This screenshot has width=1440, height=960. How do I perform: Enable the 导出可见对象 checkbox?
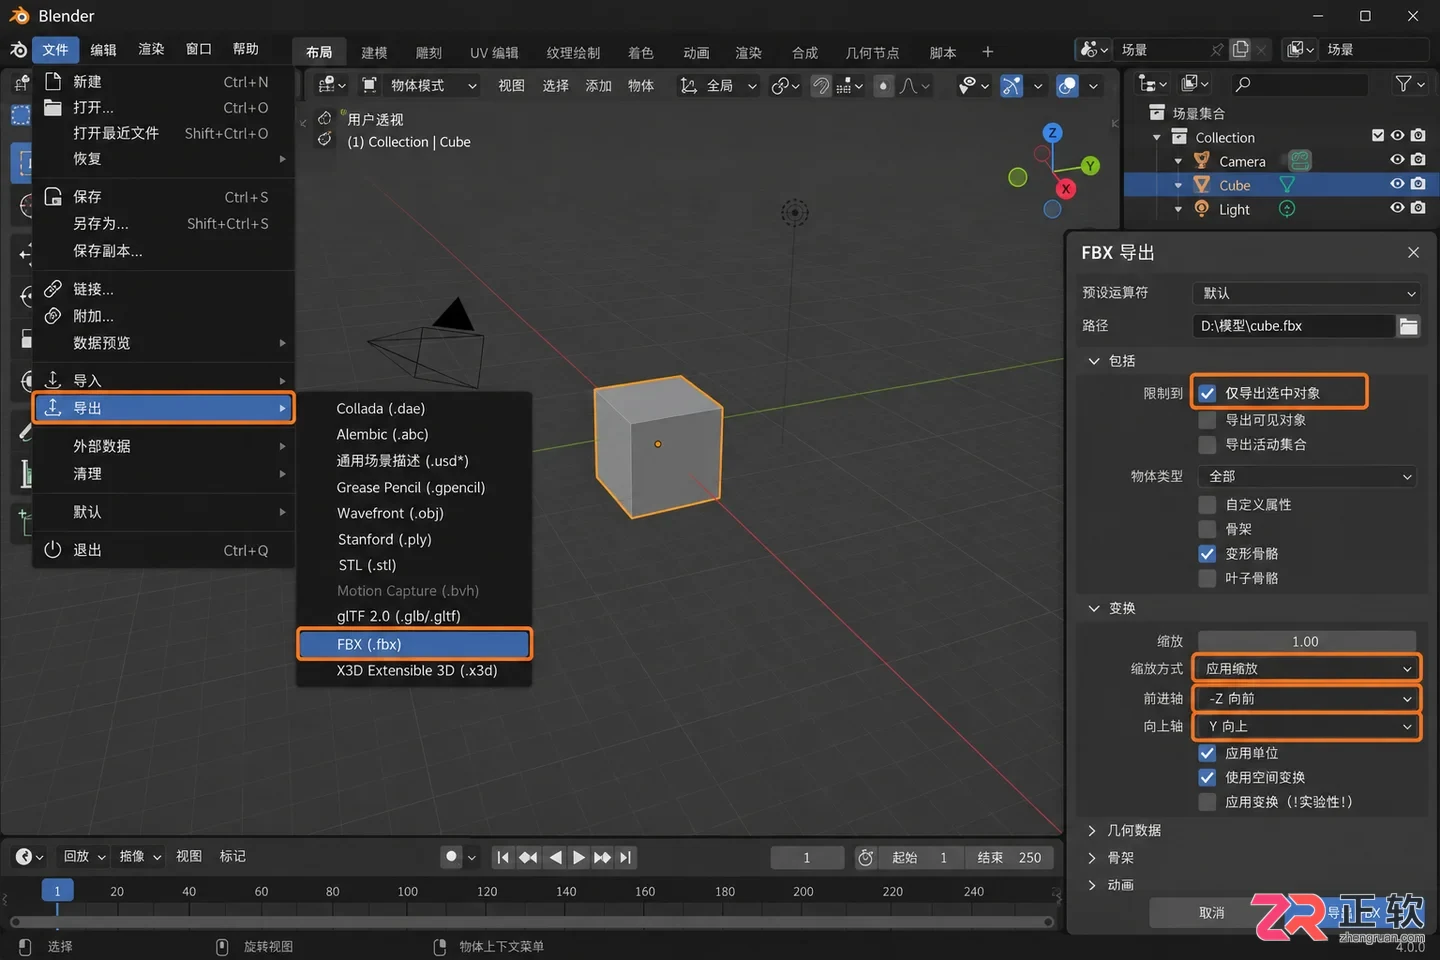point(1208,420)
